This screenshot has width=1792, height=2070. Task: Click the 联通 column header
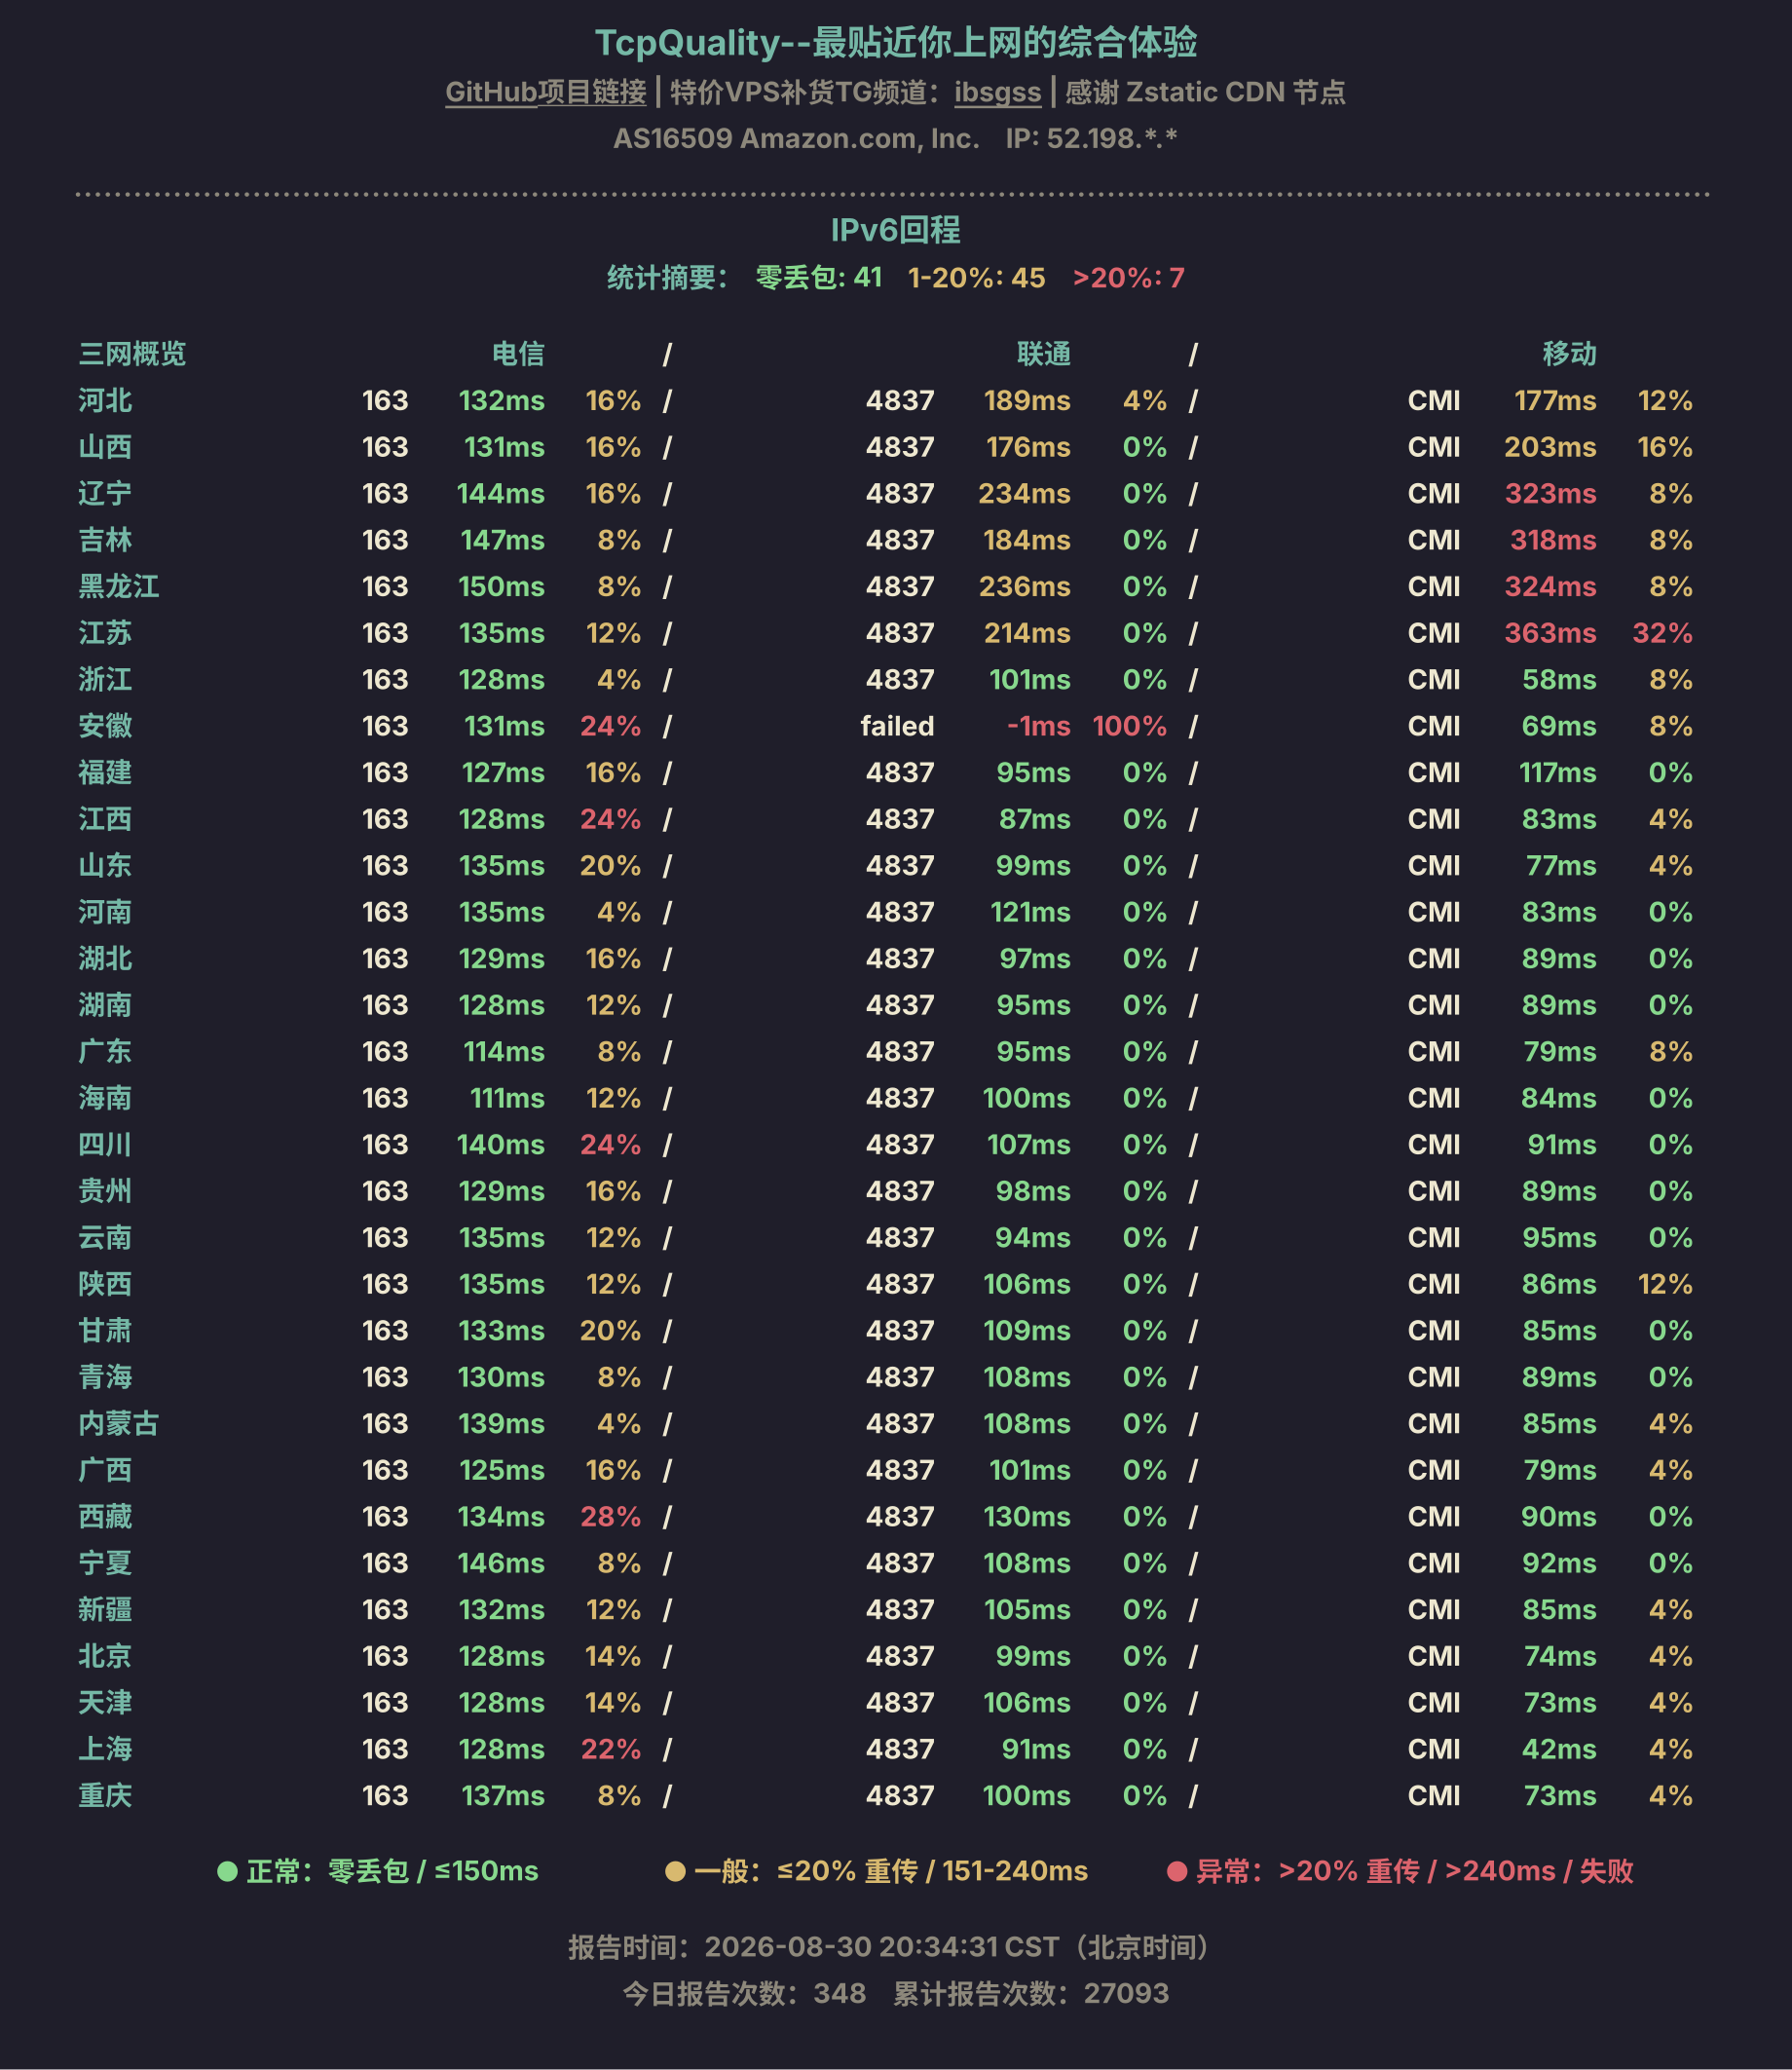pyautogui.click(x=1044, y=354)
